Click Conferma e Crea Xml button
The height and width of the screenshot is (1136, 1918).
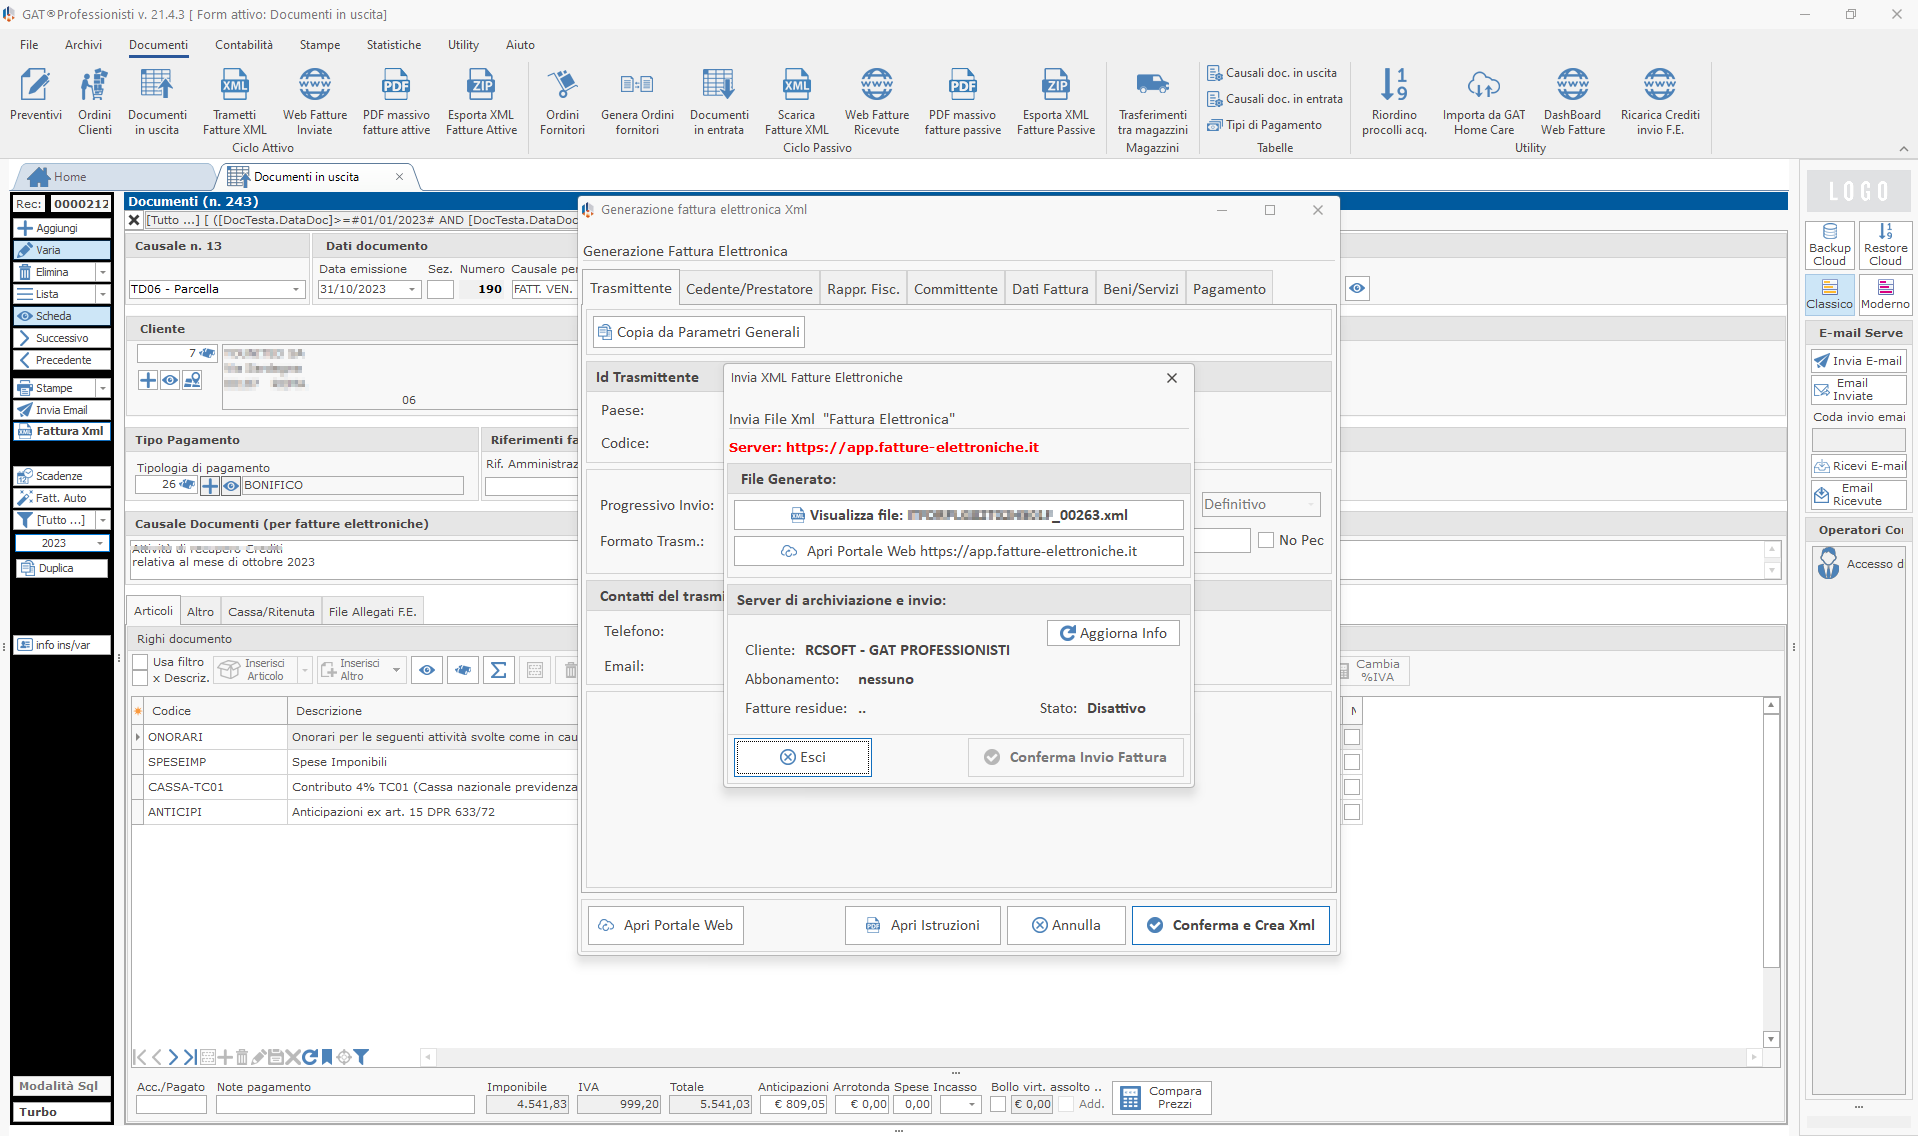tap(1231, 925)
